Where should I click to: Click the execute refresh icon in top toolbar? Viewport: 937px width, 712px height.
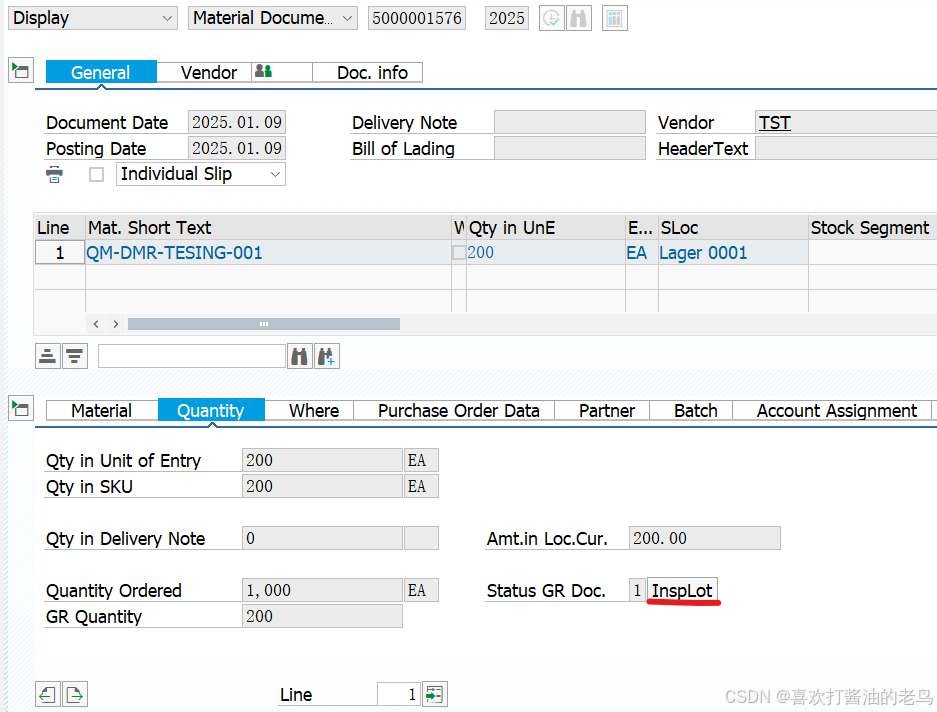[551, 18]
